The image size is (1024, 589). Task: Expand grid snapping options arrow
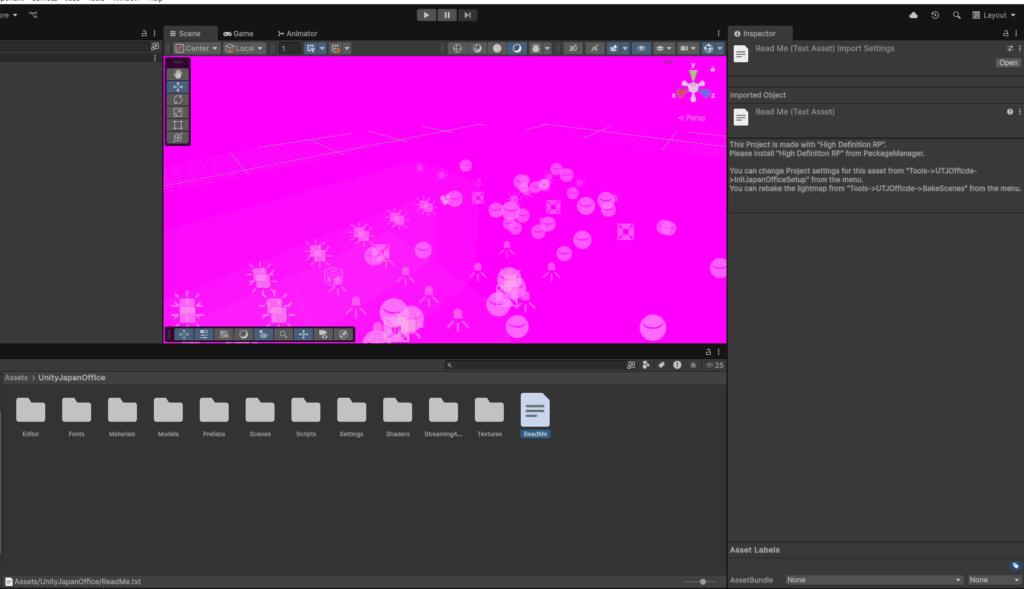(347, 48)
